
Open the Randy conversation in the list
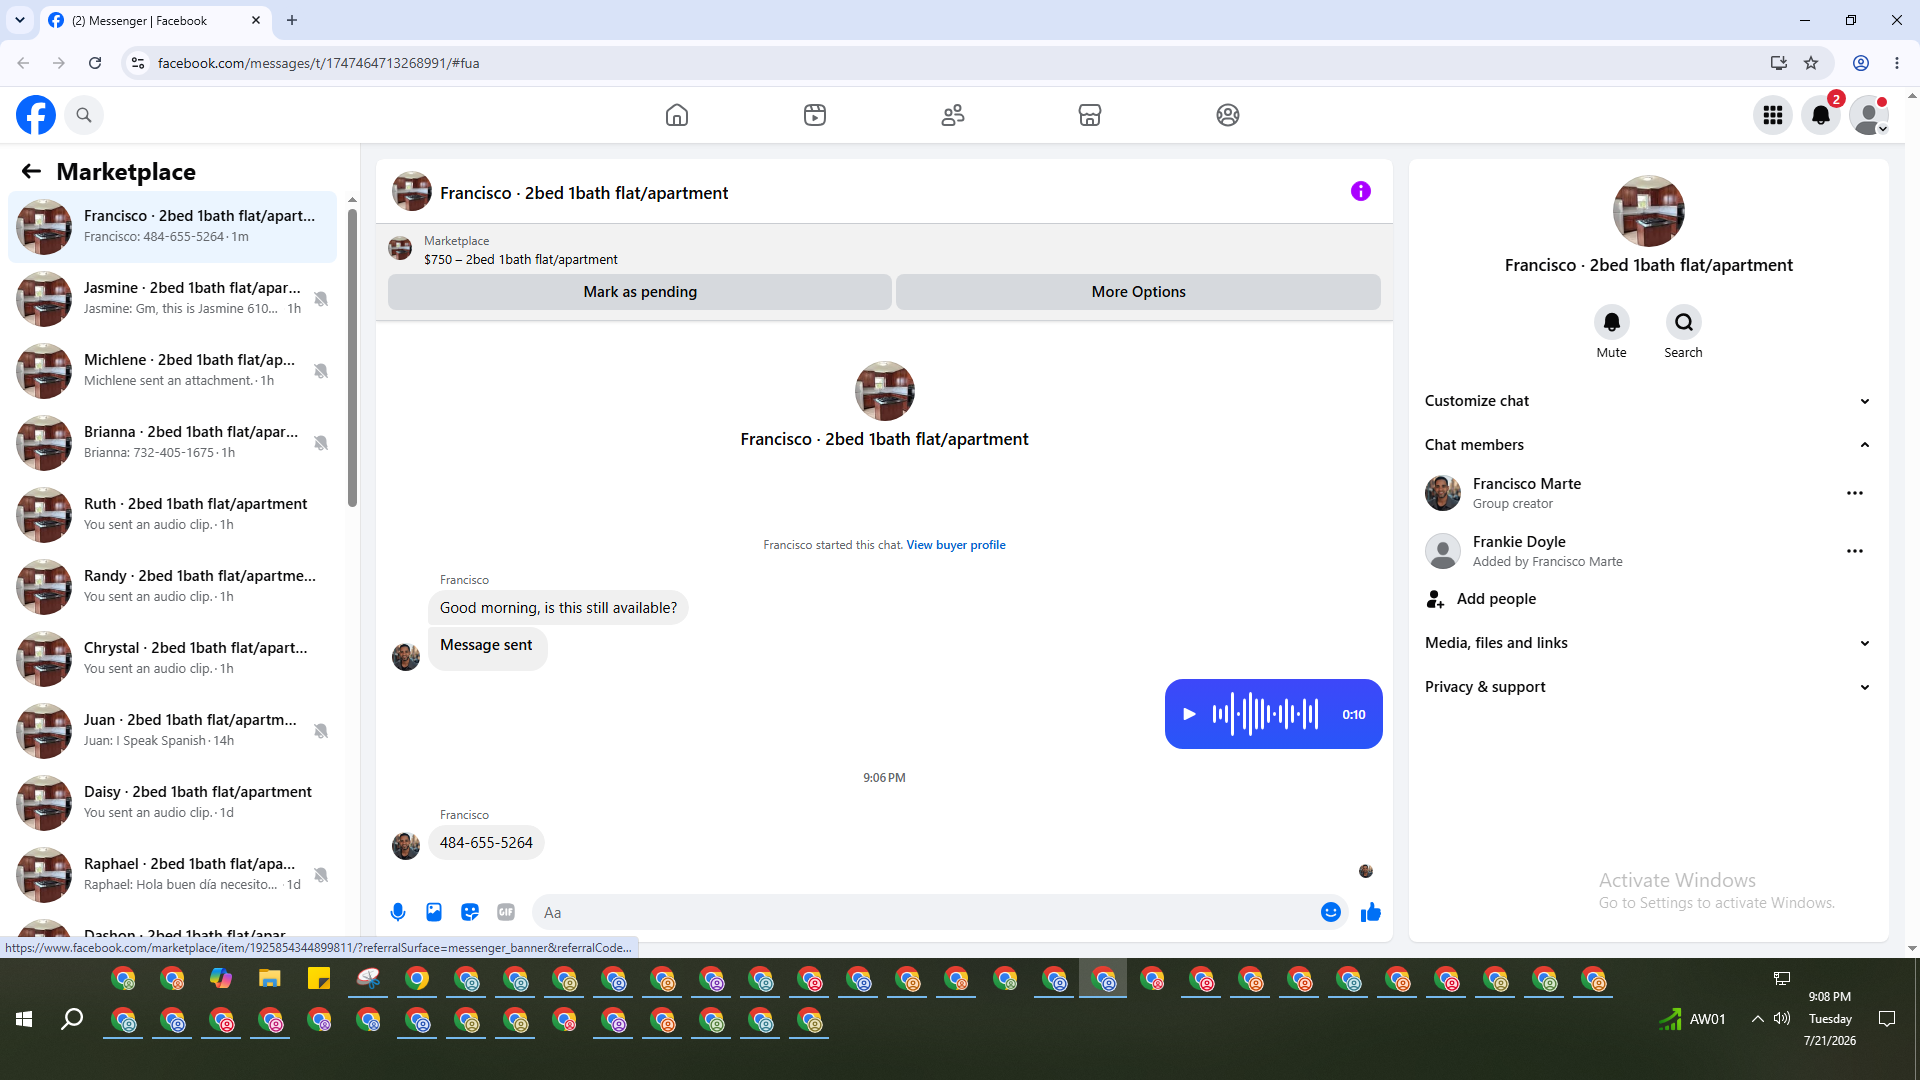[x=173, y=587]
